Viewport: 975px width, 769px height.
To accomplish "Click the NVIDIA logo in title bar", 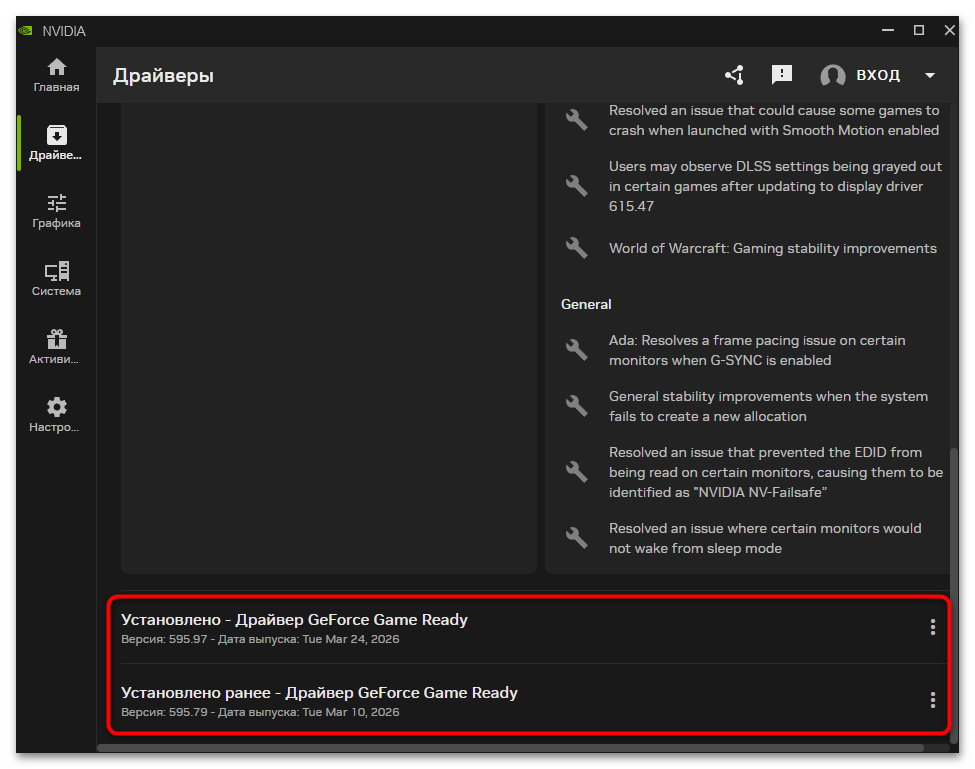I will coord(25,30).
